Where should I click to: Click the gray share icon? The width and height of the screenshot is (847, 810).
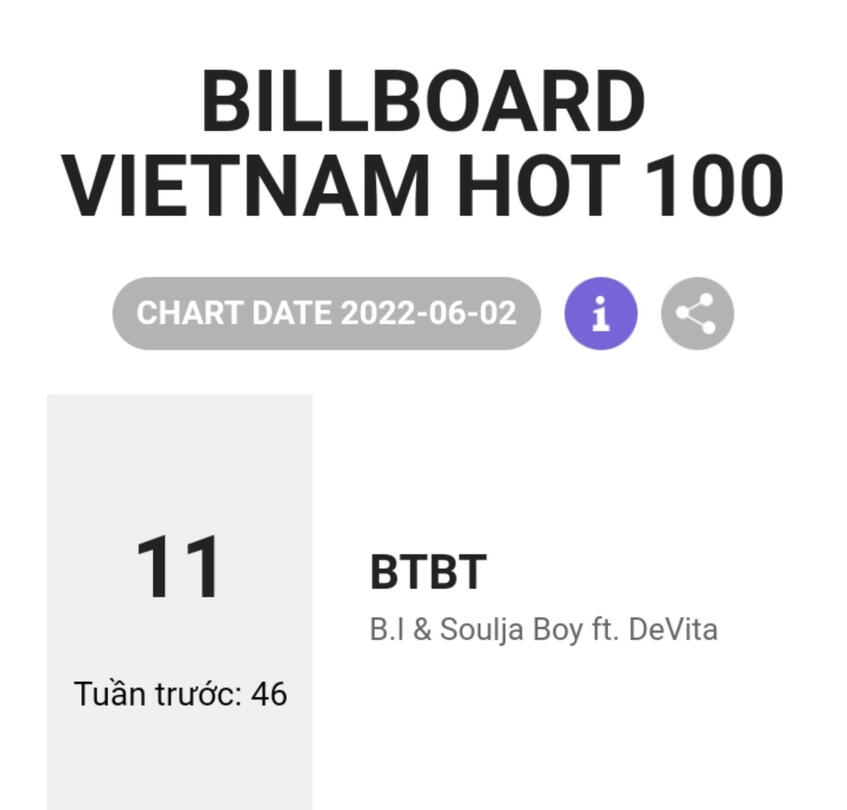coord(697,314)
